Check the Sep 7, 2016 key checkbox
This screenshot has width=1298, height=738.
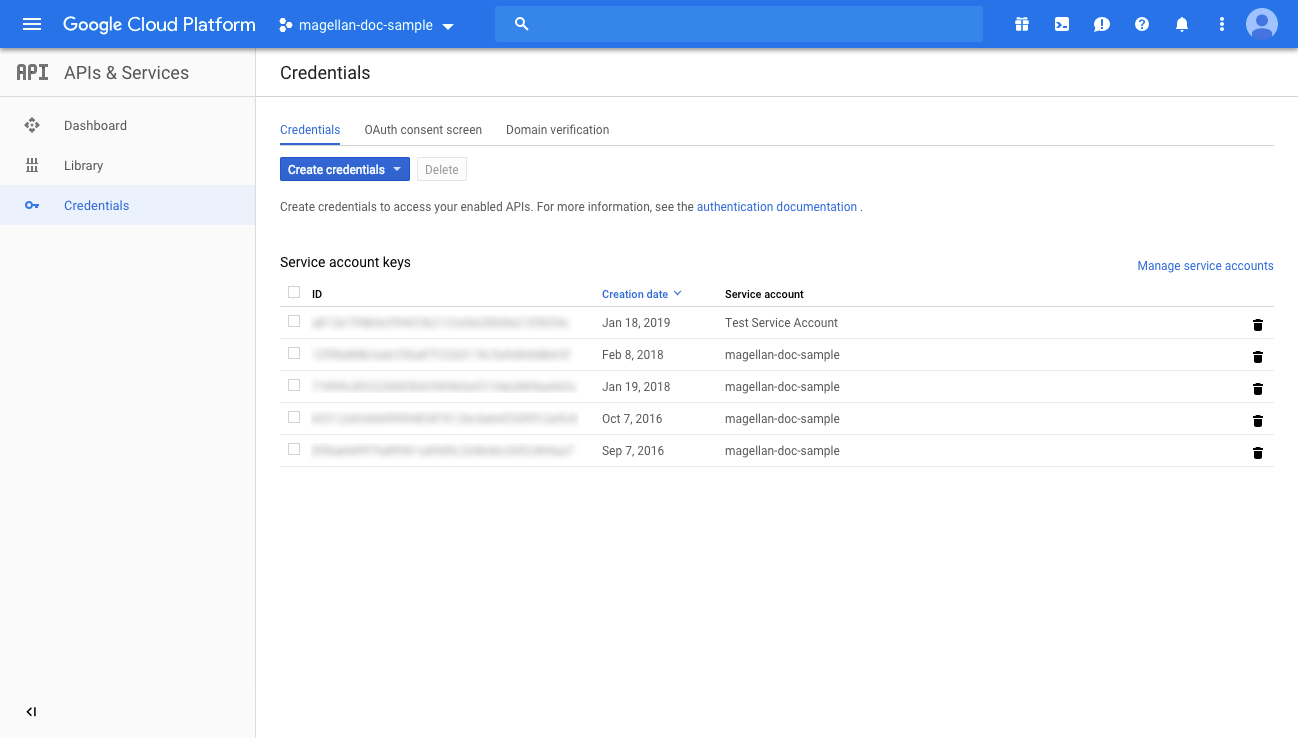click(294, 449)
